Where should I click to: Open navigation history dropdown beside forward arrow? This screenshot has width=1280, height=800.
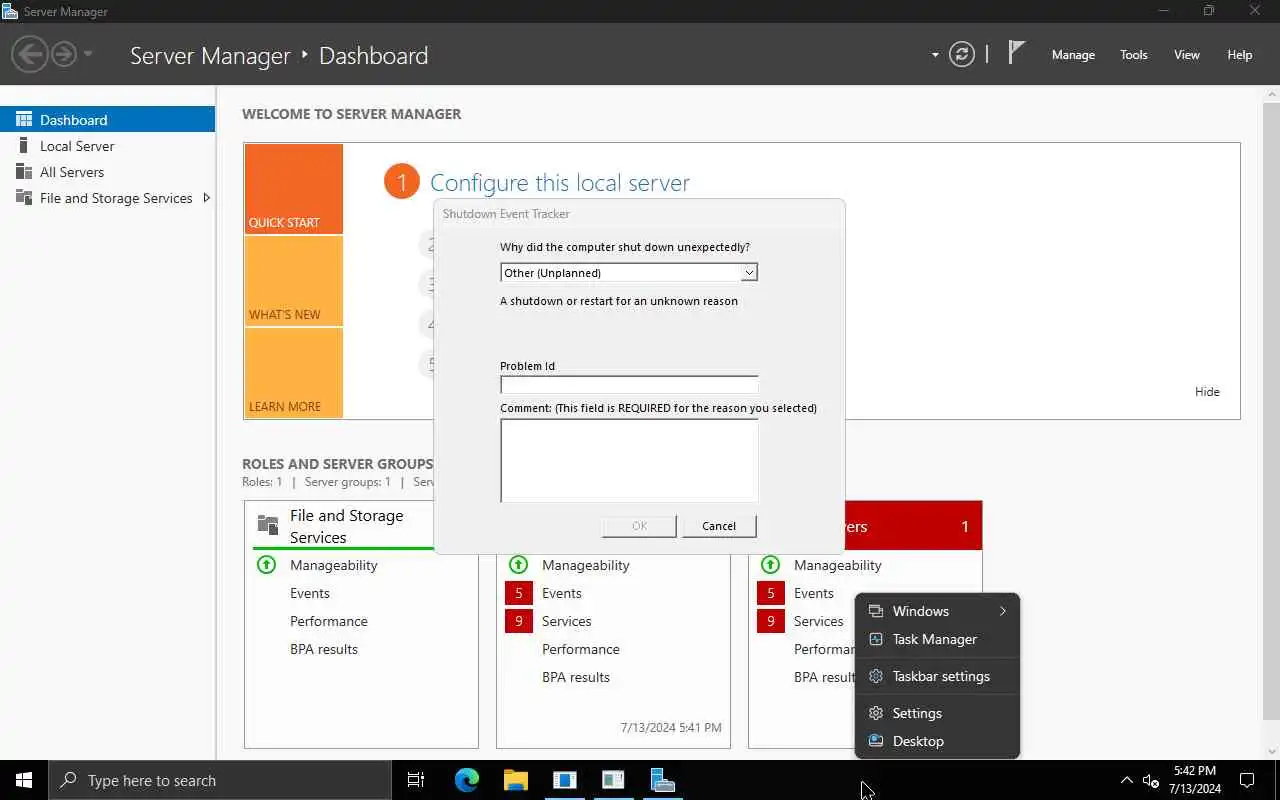88,54
